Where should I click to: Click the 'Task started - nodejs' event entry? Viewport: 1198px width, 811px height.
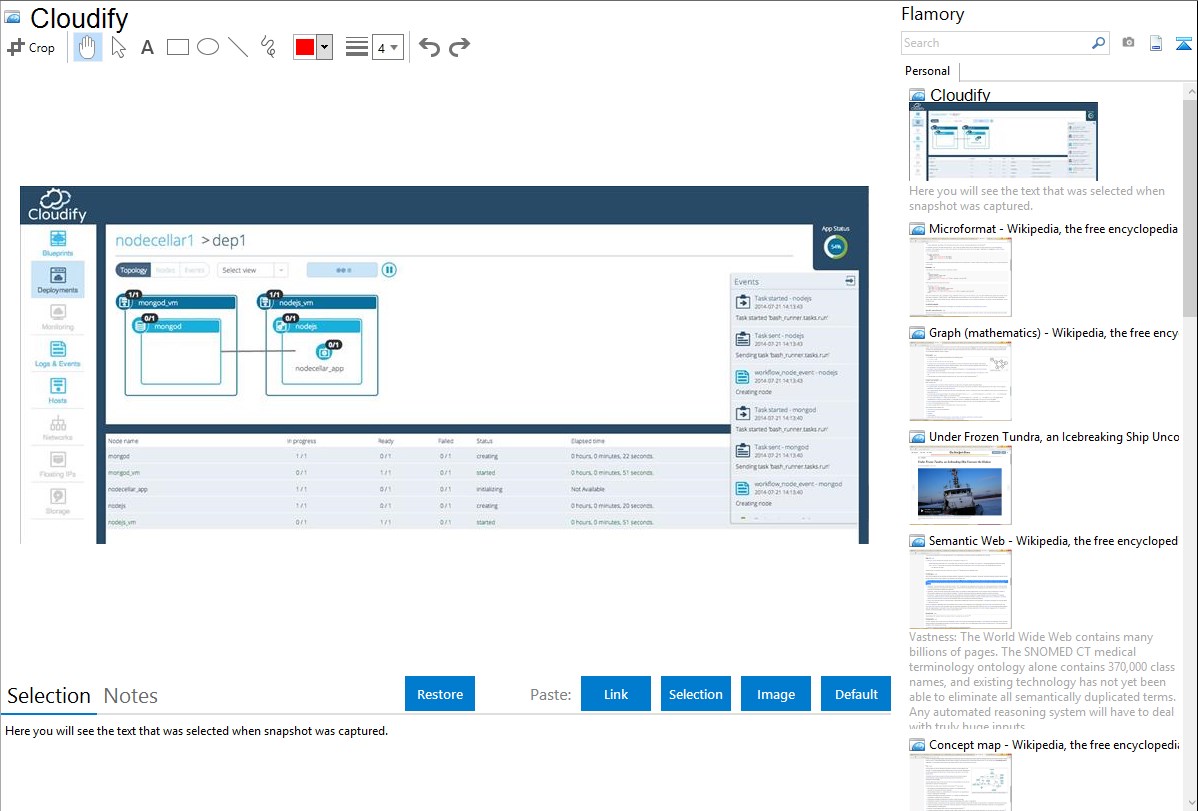click(x=794, y=307)
